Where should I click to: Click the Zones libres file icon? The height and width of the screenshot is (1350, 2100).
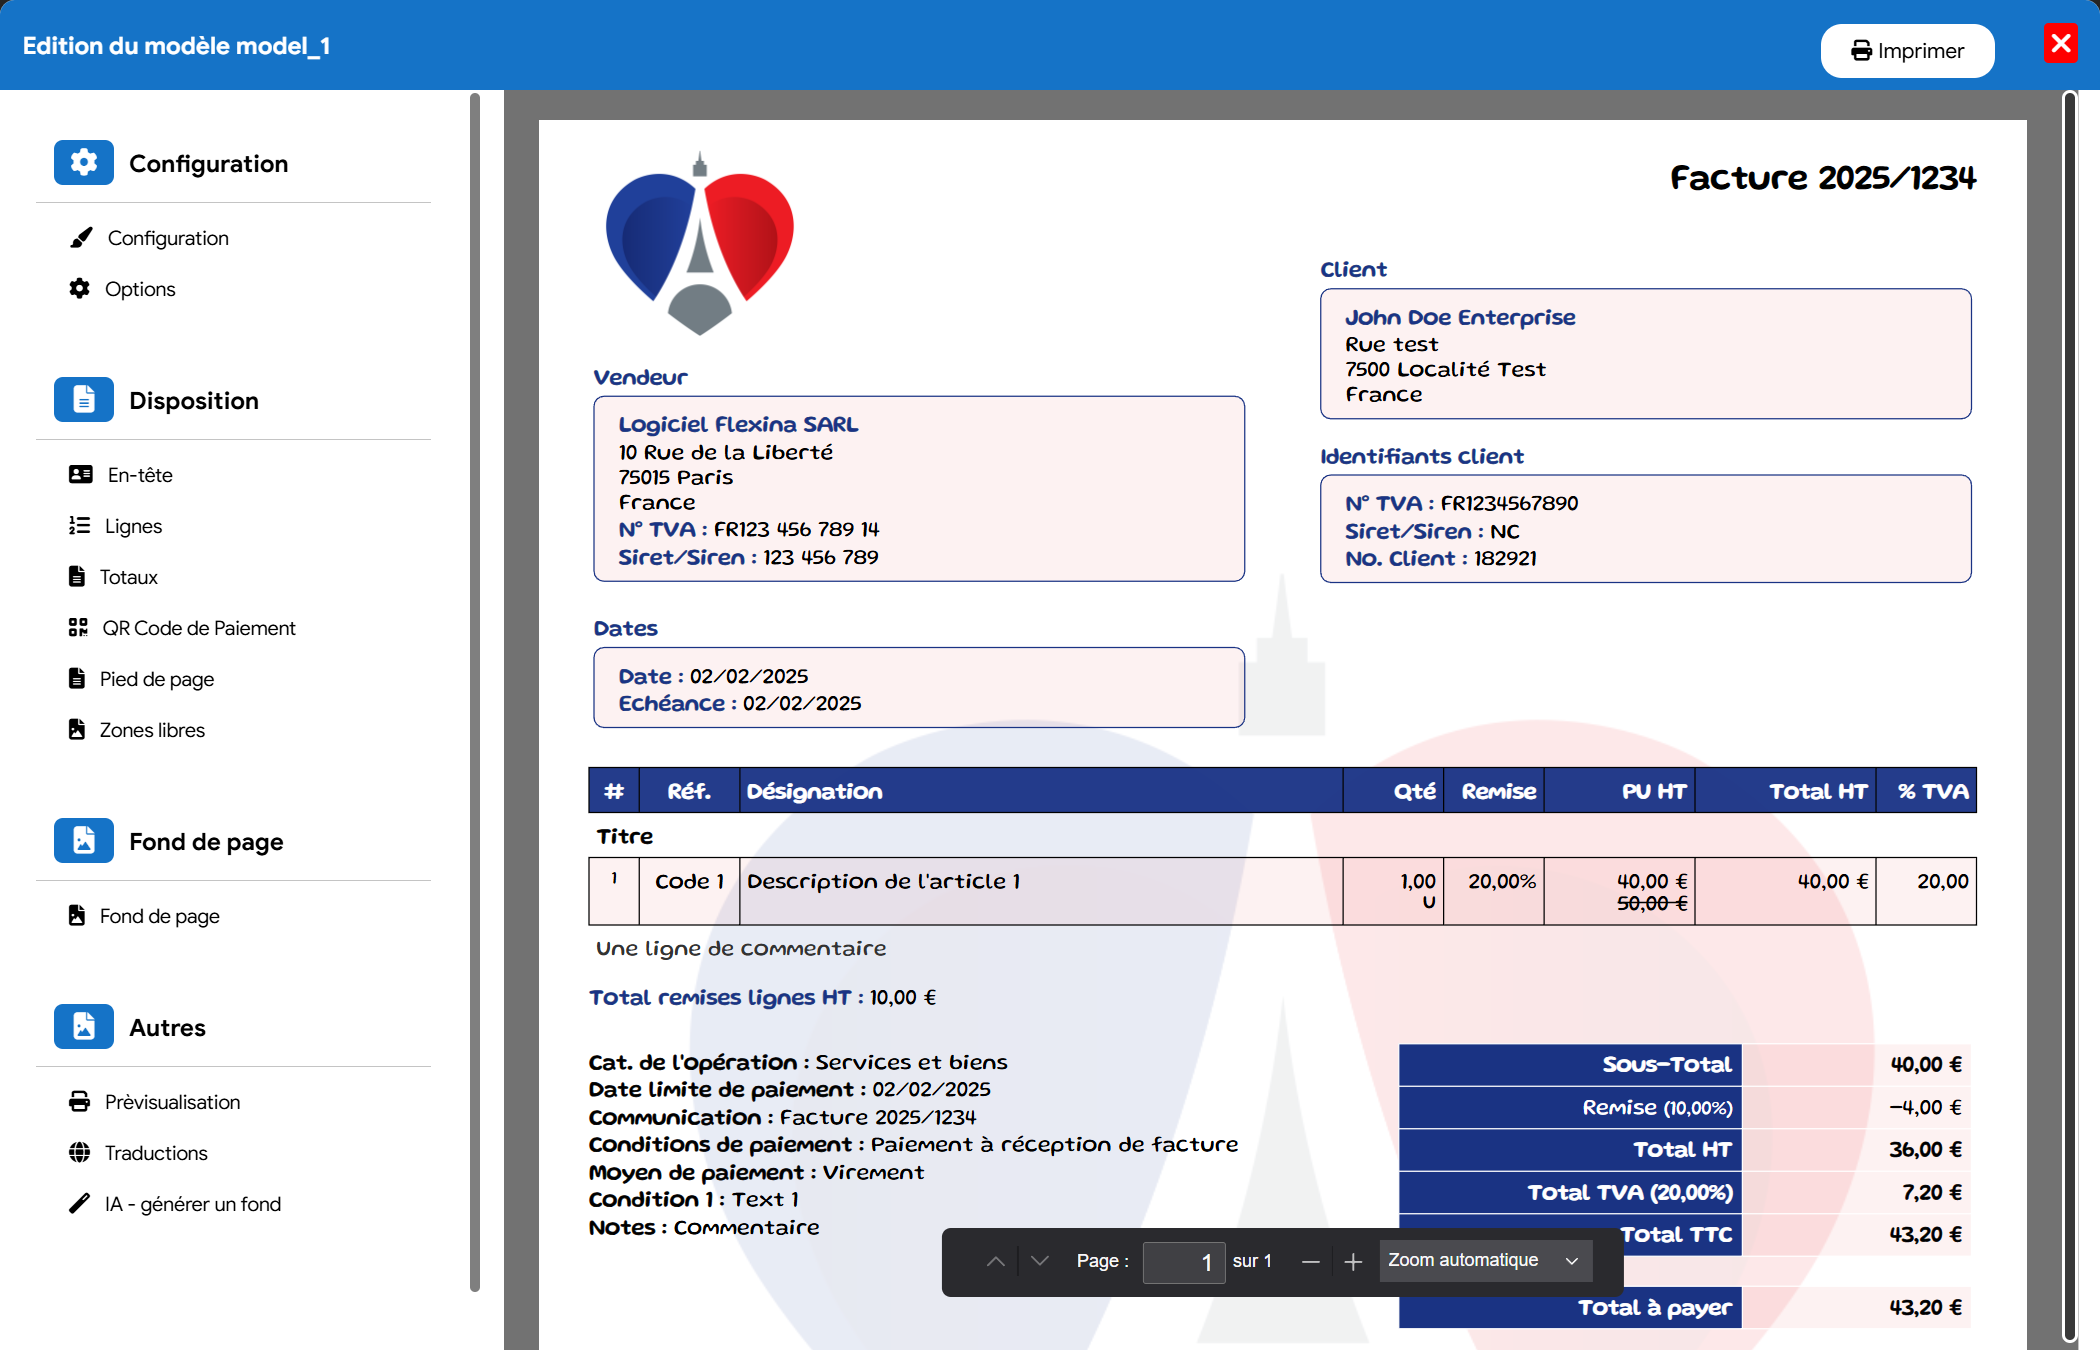click(x=77, y=730)
